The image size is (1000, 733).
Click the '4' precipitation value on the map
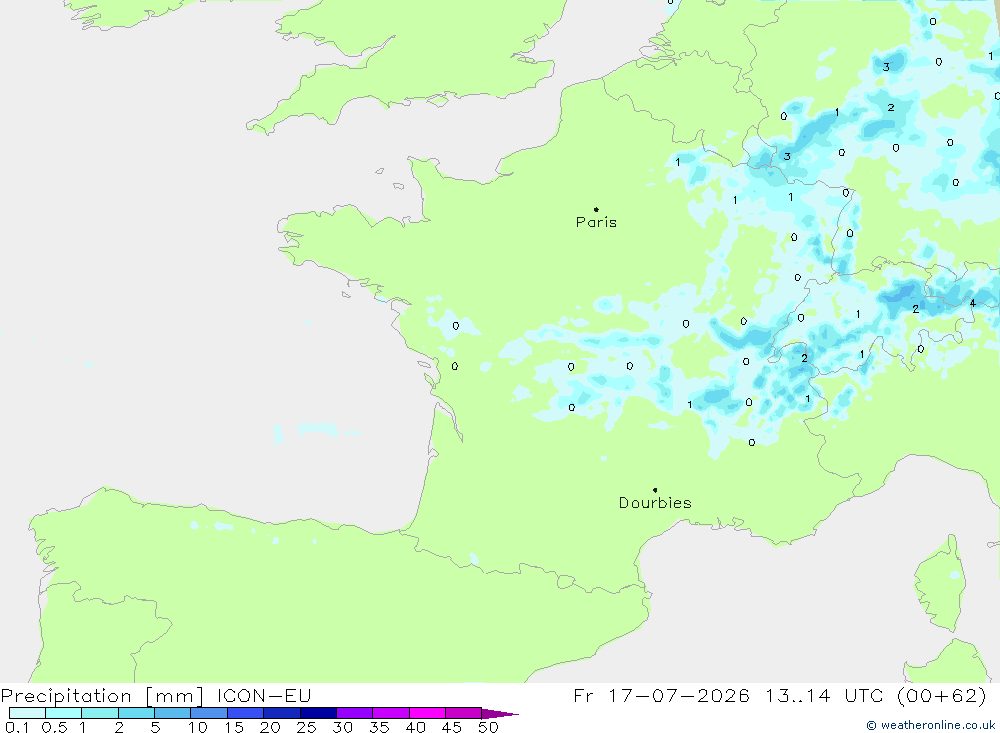click(973, 304)
